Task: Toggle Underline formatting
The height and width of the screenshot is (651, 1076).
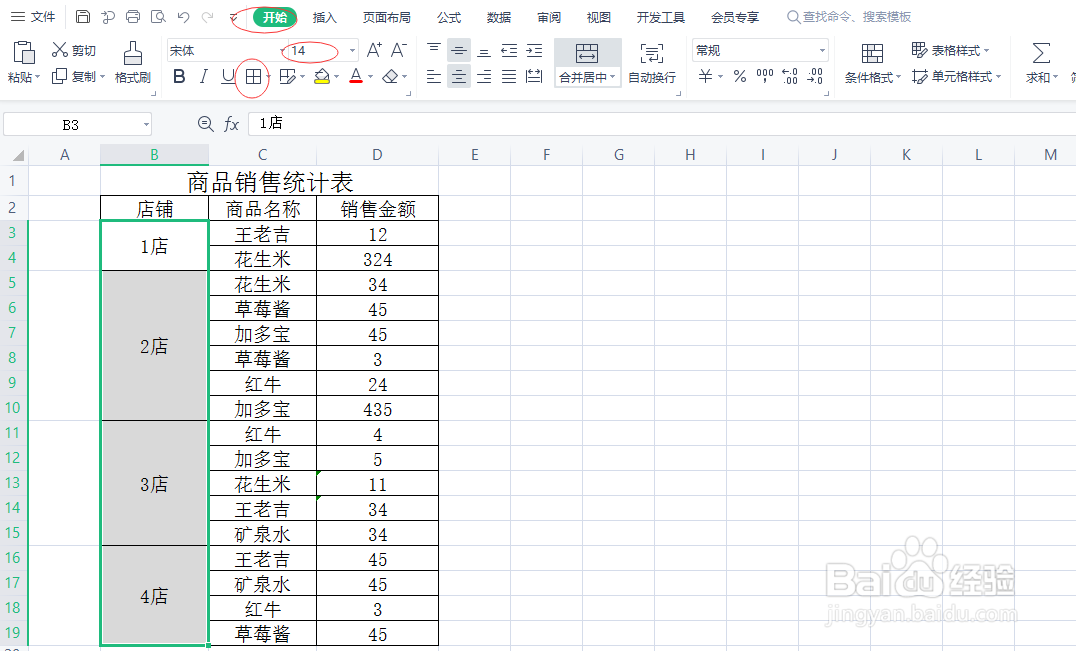Action: [228, 76]
